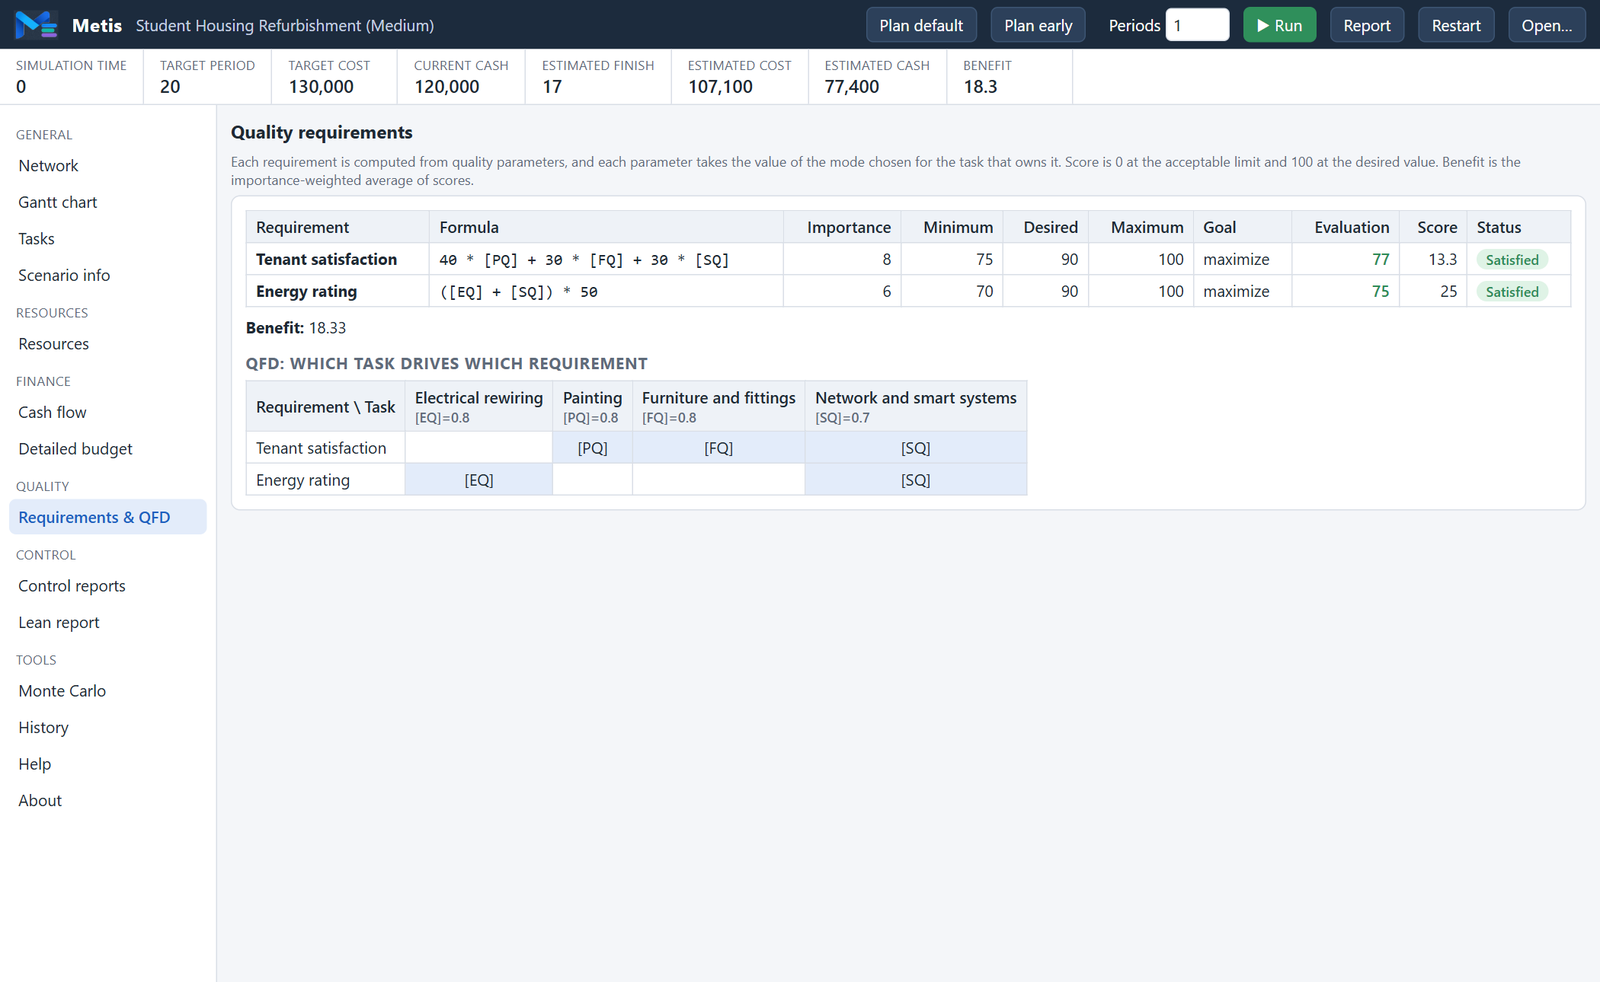1600x982 pixels.
Task: Click the Plan early button
Action: [x=1038, y=25]
